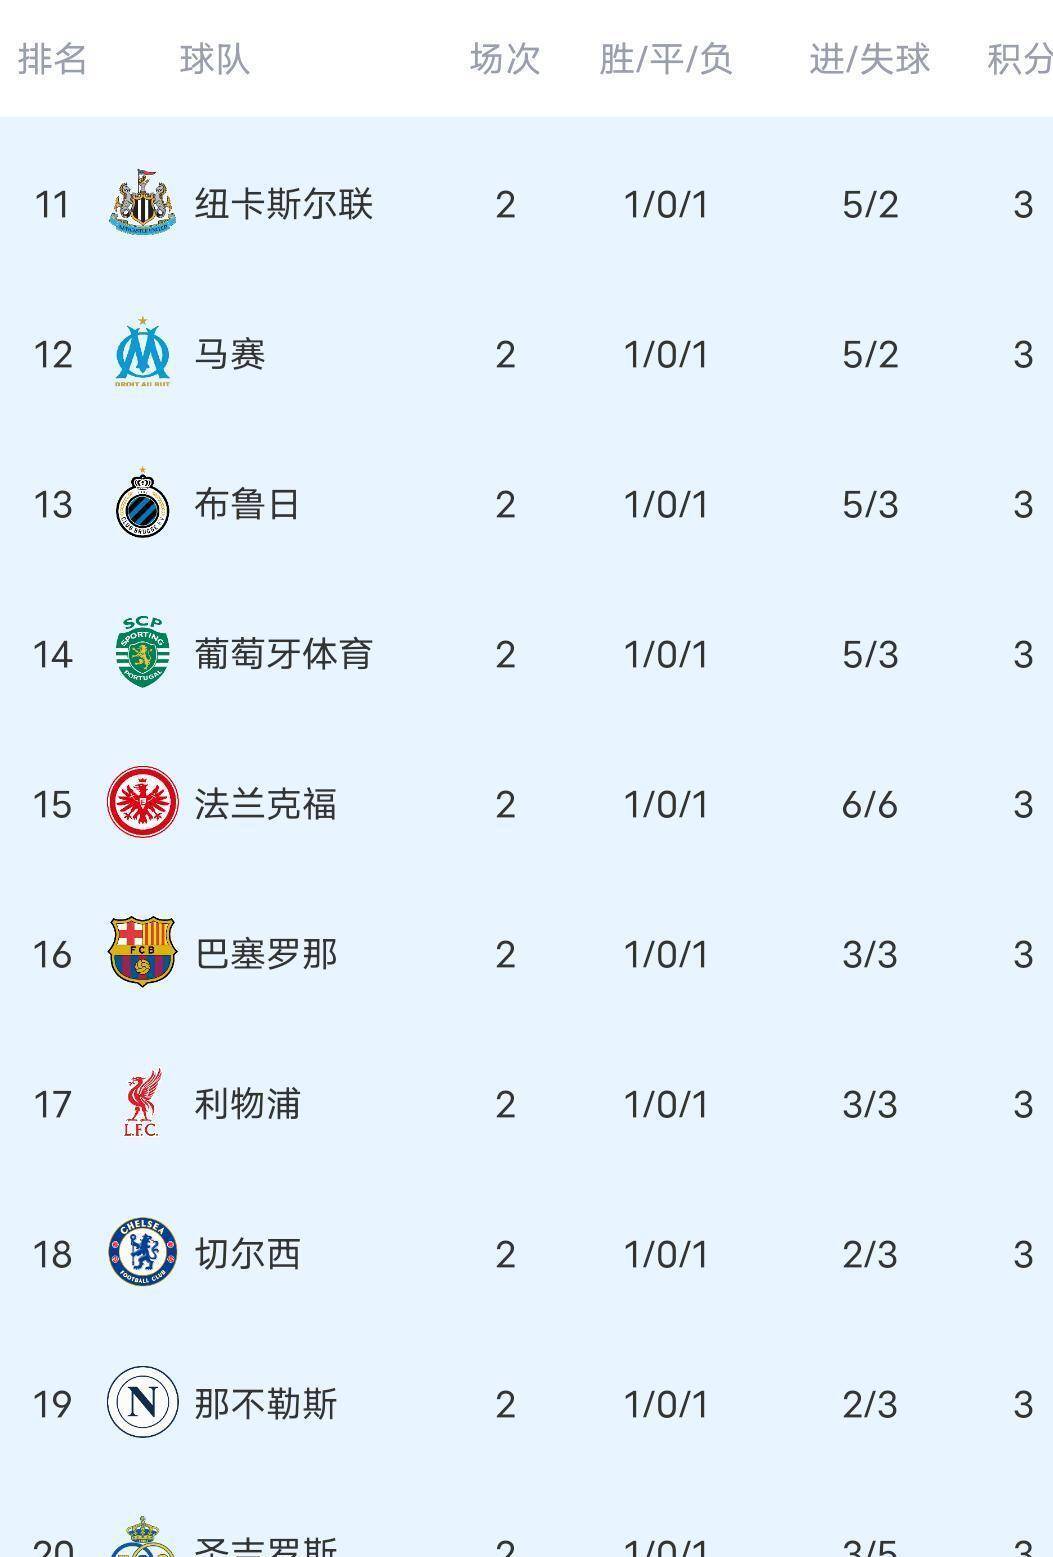Screen dimensions: 1053x1557
Task: Click the Marseille club crest
Action: [143, 354]
